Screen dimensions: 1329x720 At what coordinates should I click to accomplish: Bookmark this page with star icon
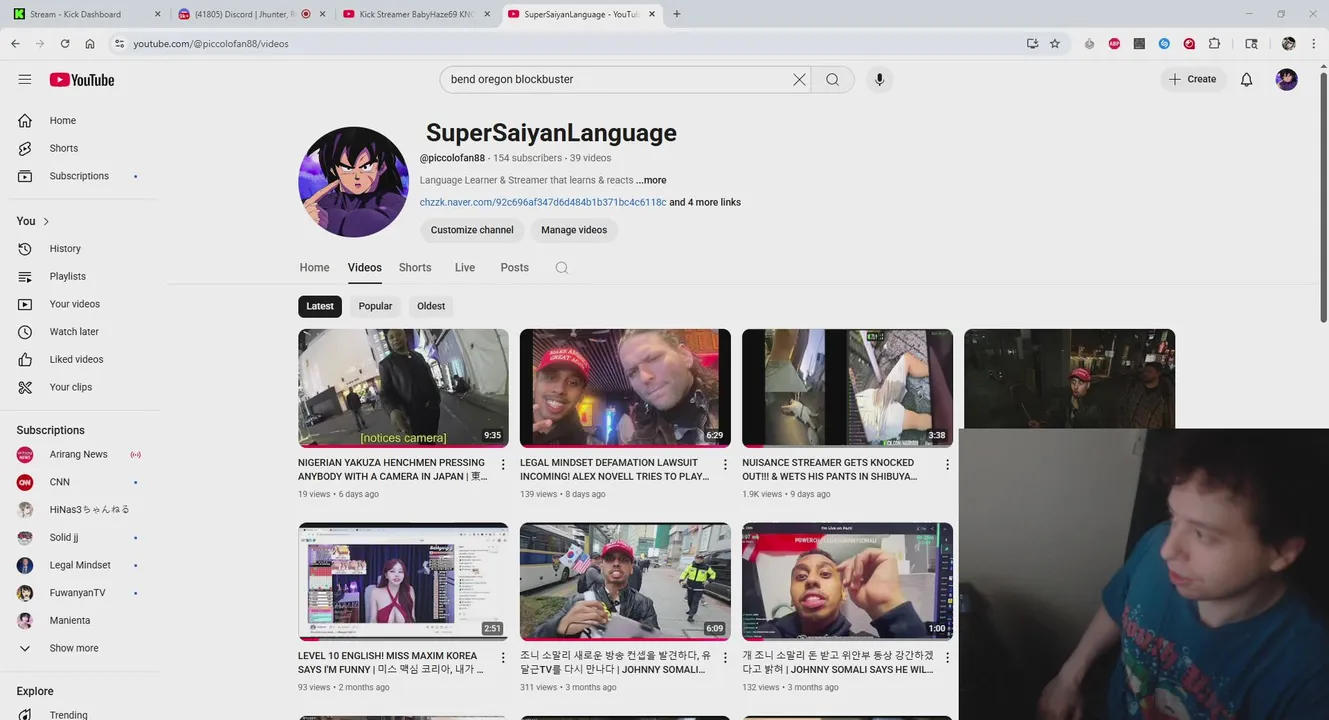coord(1054,44)
